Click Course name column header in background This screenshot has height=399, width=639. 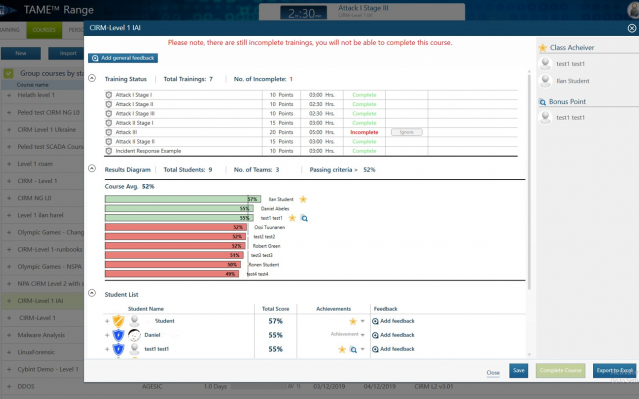[x=33, y=85]
